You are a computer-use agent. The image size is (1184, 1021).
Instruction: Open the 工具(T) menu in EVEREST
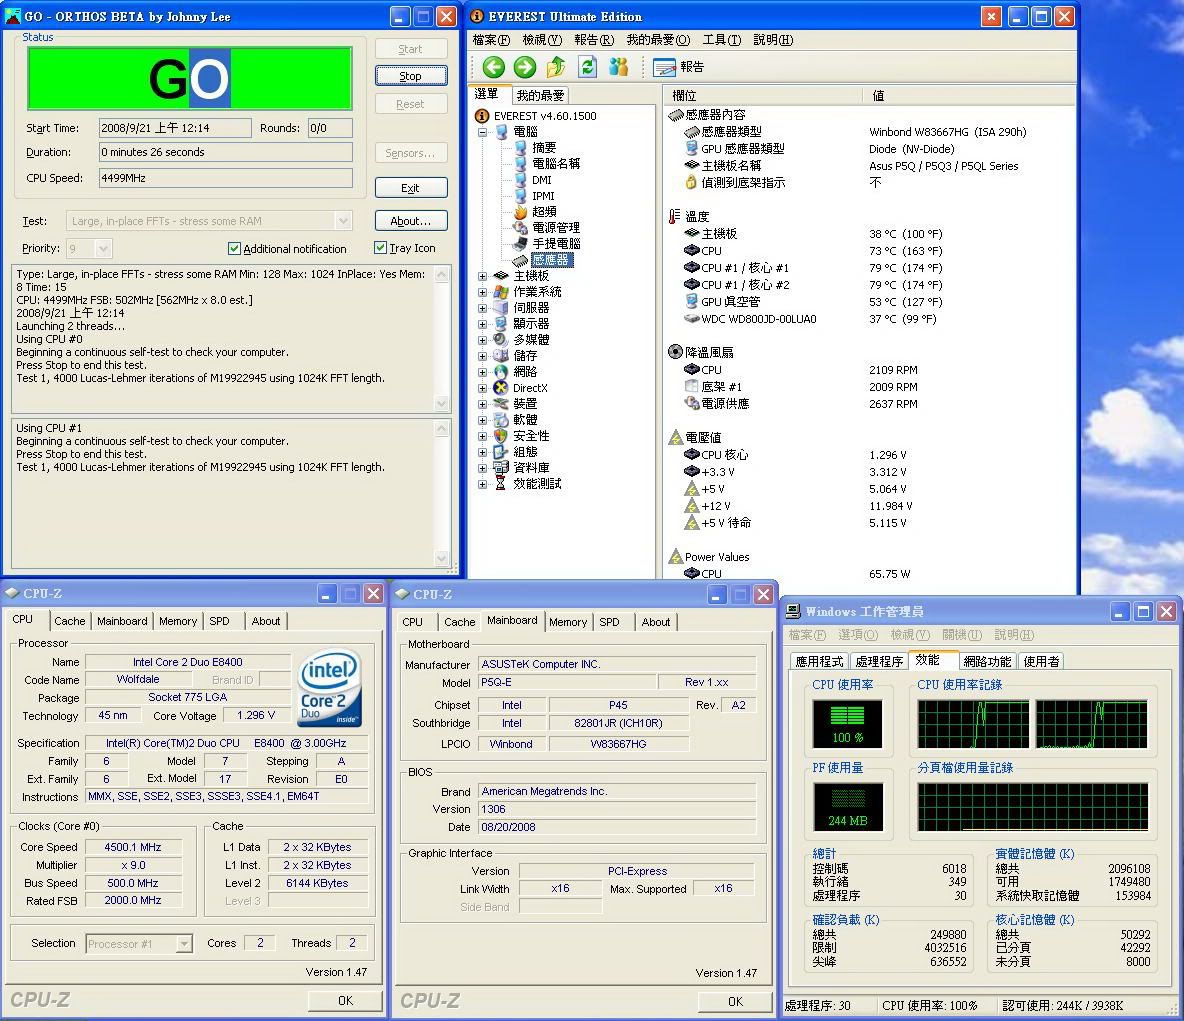pyautogui.click(x=722, y=40)
